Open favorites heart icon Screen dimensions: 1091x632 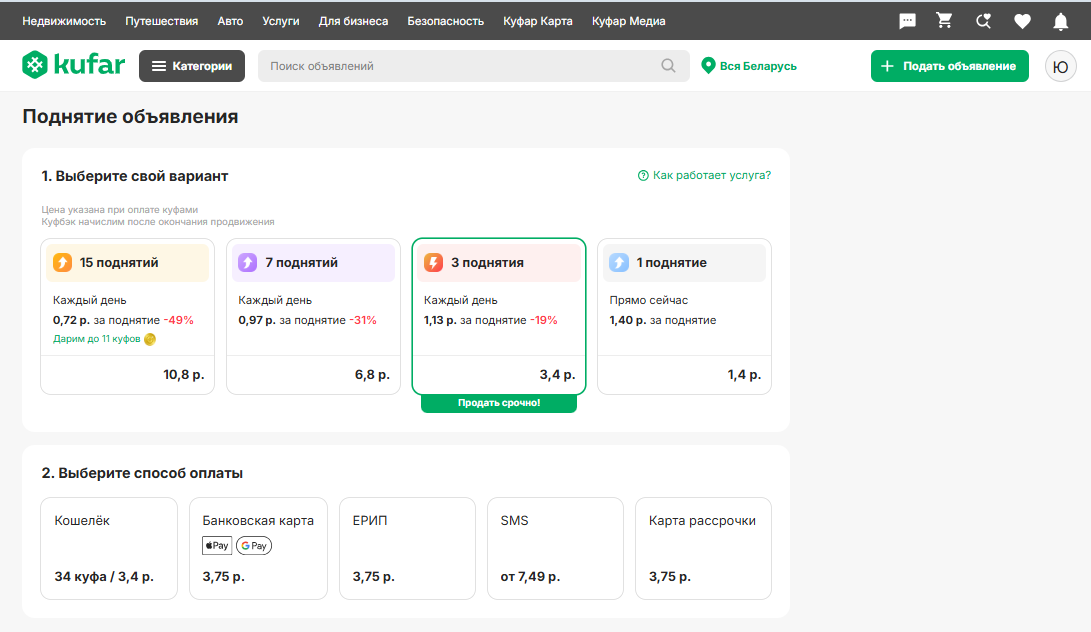[1022, 21]
